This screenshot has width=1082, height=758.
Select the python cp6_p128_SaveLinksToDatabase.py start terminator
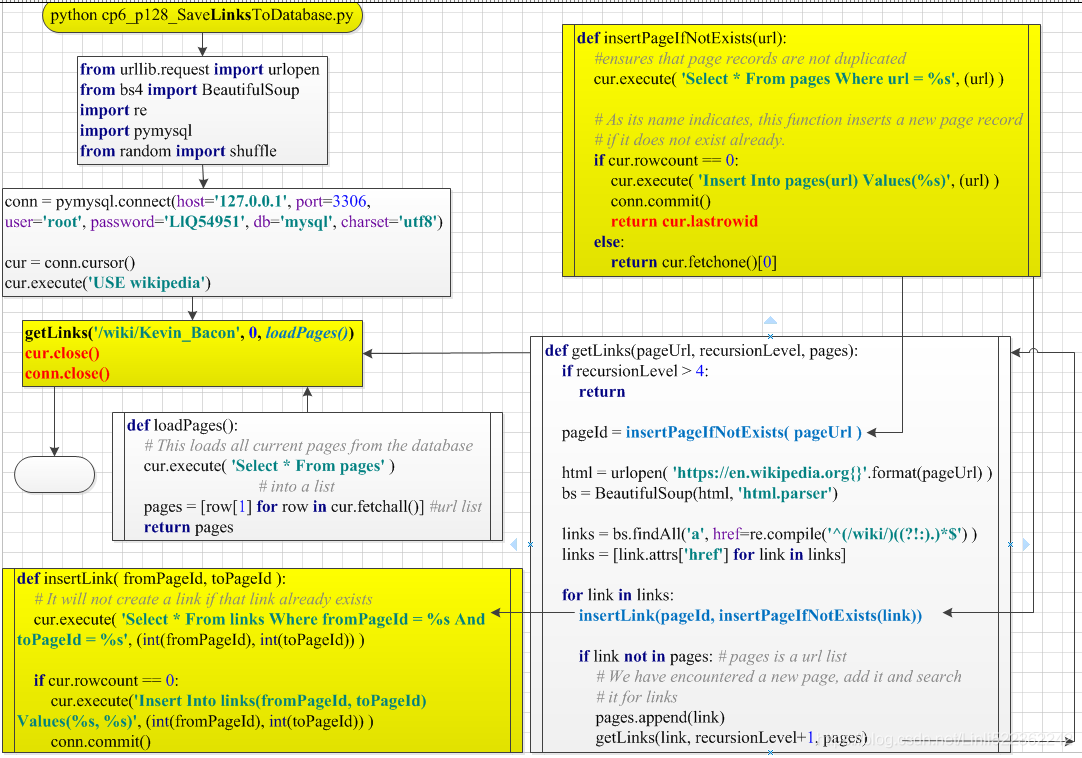click(x=202, y=16)
